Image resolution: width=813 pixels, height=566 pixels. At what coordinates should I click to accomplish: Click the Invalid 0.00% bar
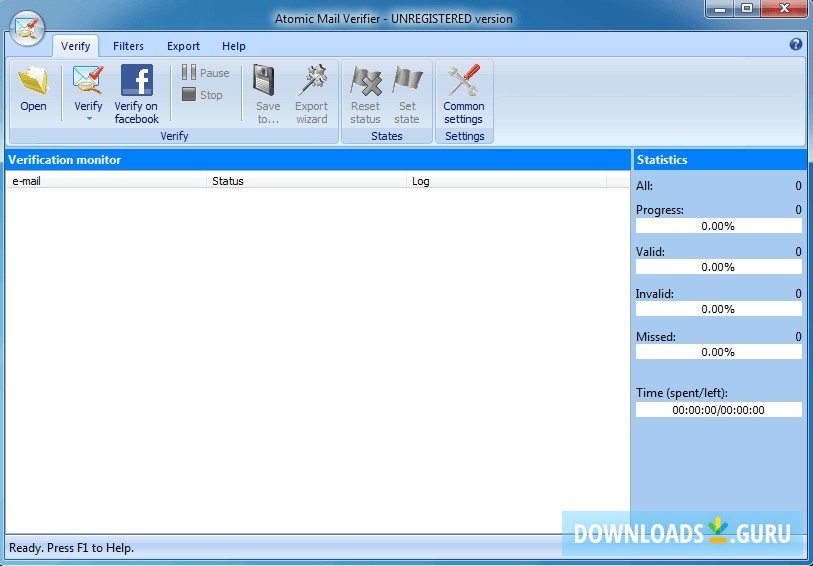[x=718, y=309]
